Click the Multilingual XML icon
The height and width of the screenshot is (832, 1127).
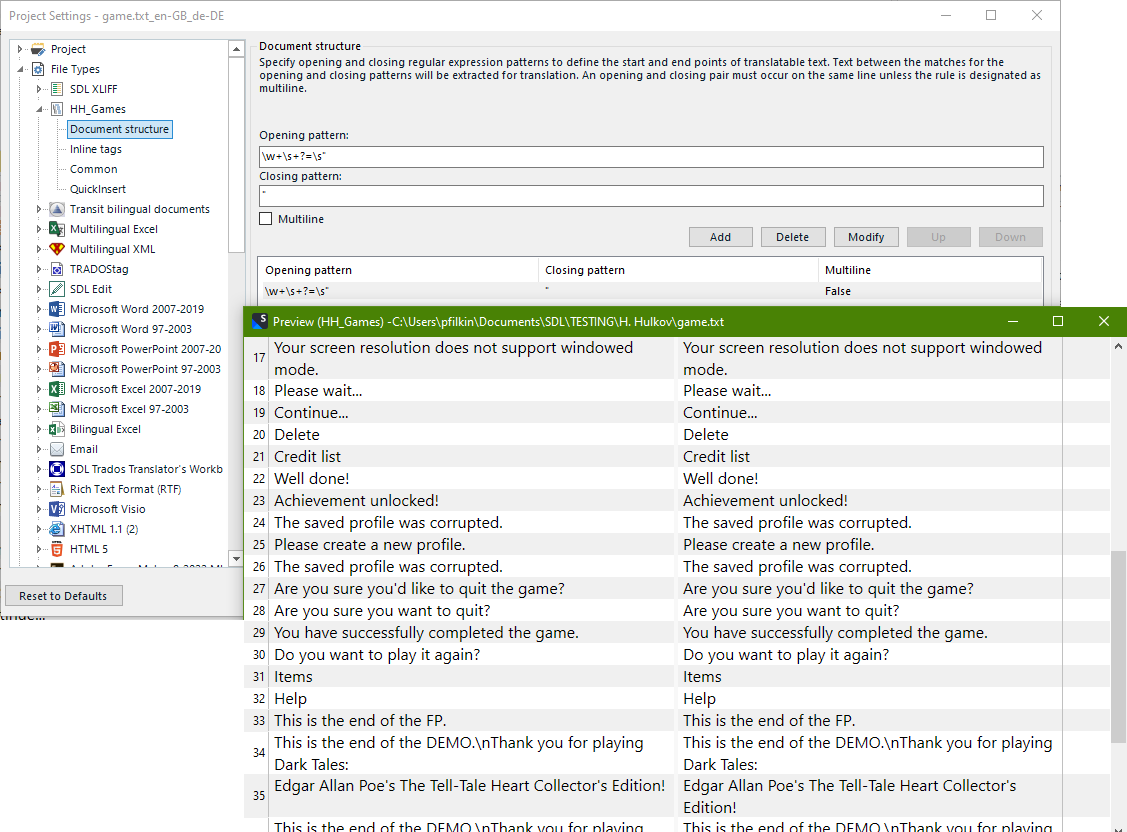tap(58, 249)
